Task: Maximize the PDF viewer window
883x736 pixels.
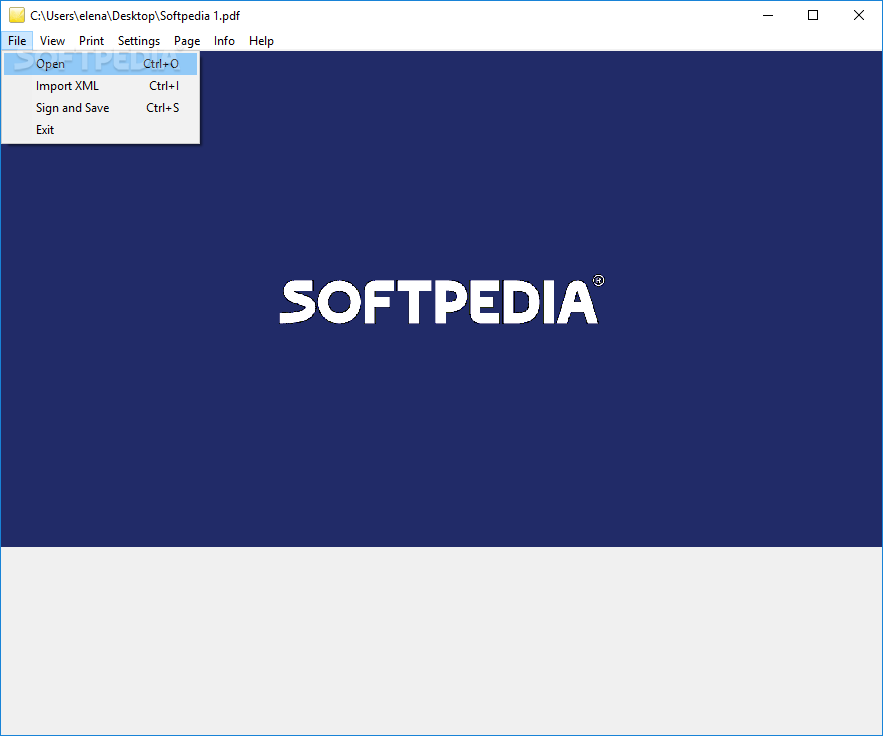Action: (813, 15)
